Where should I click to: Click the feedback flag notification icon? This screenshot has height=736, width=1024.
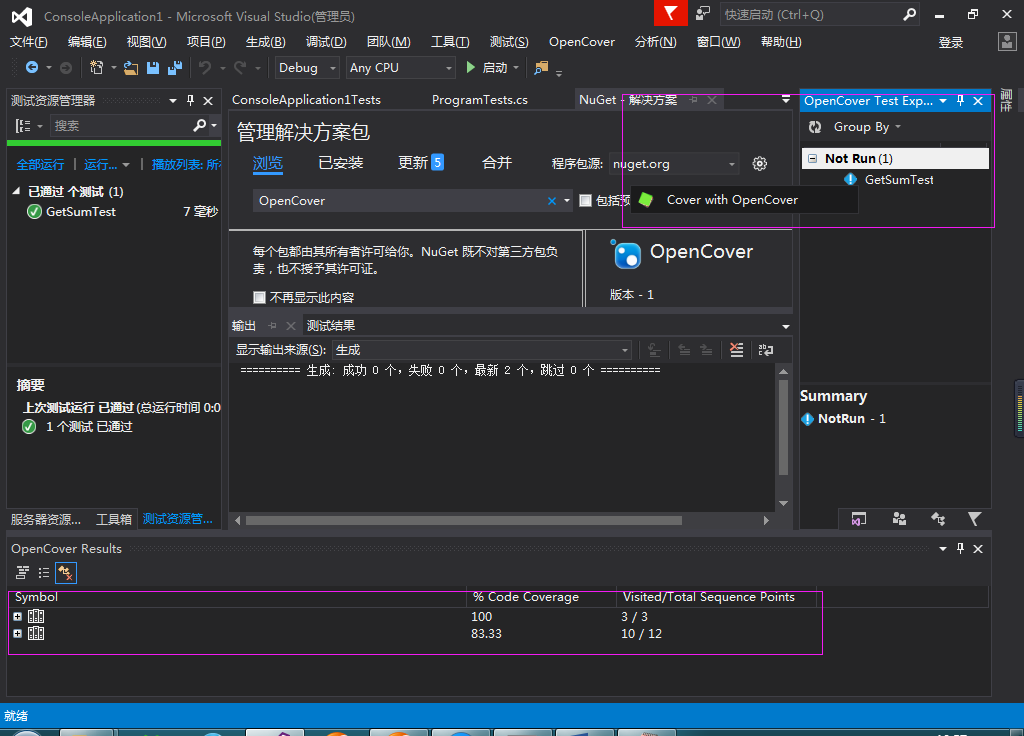pyautogui.click(x=671, y=13)
